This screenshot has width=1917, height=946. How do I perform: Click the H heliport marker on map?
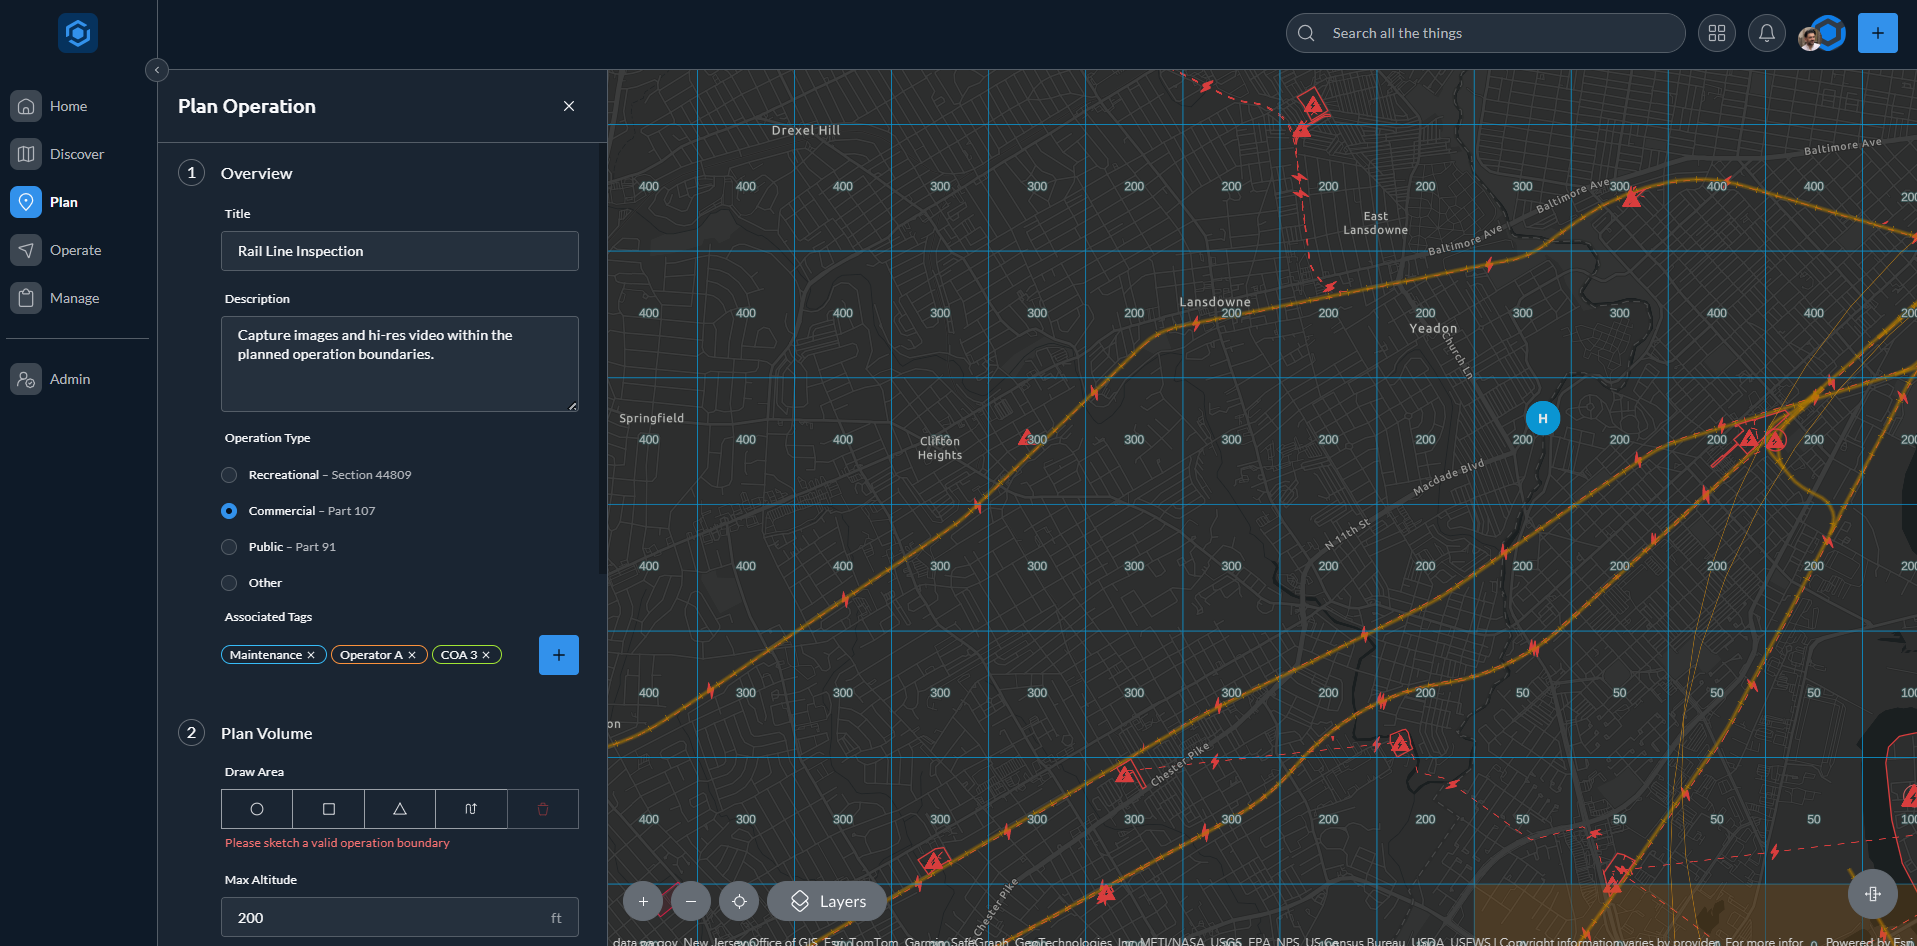tap(1543, 418)
